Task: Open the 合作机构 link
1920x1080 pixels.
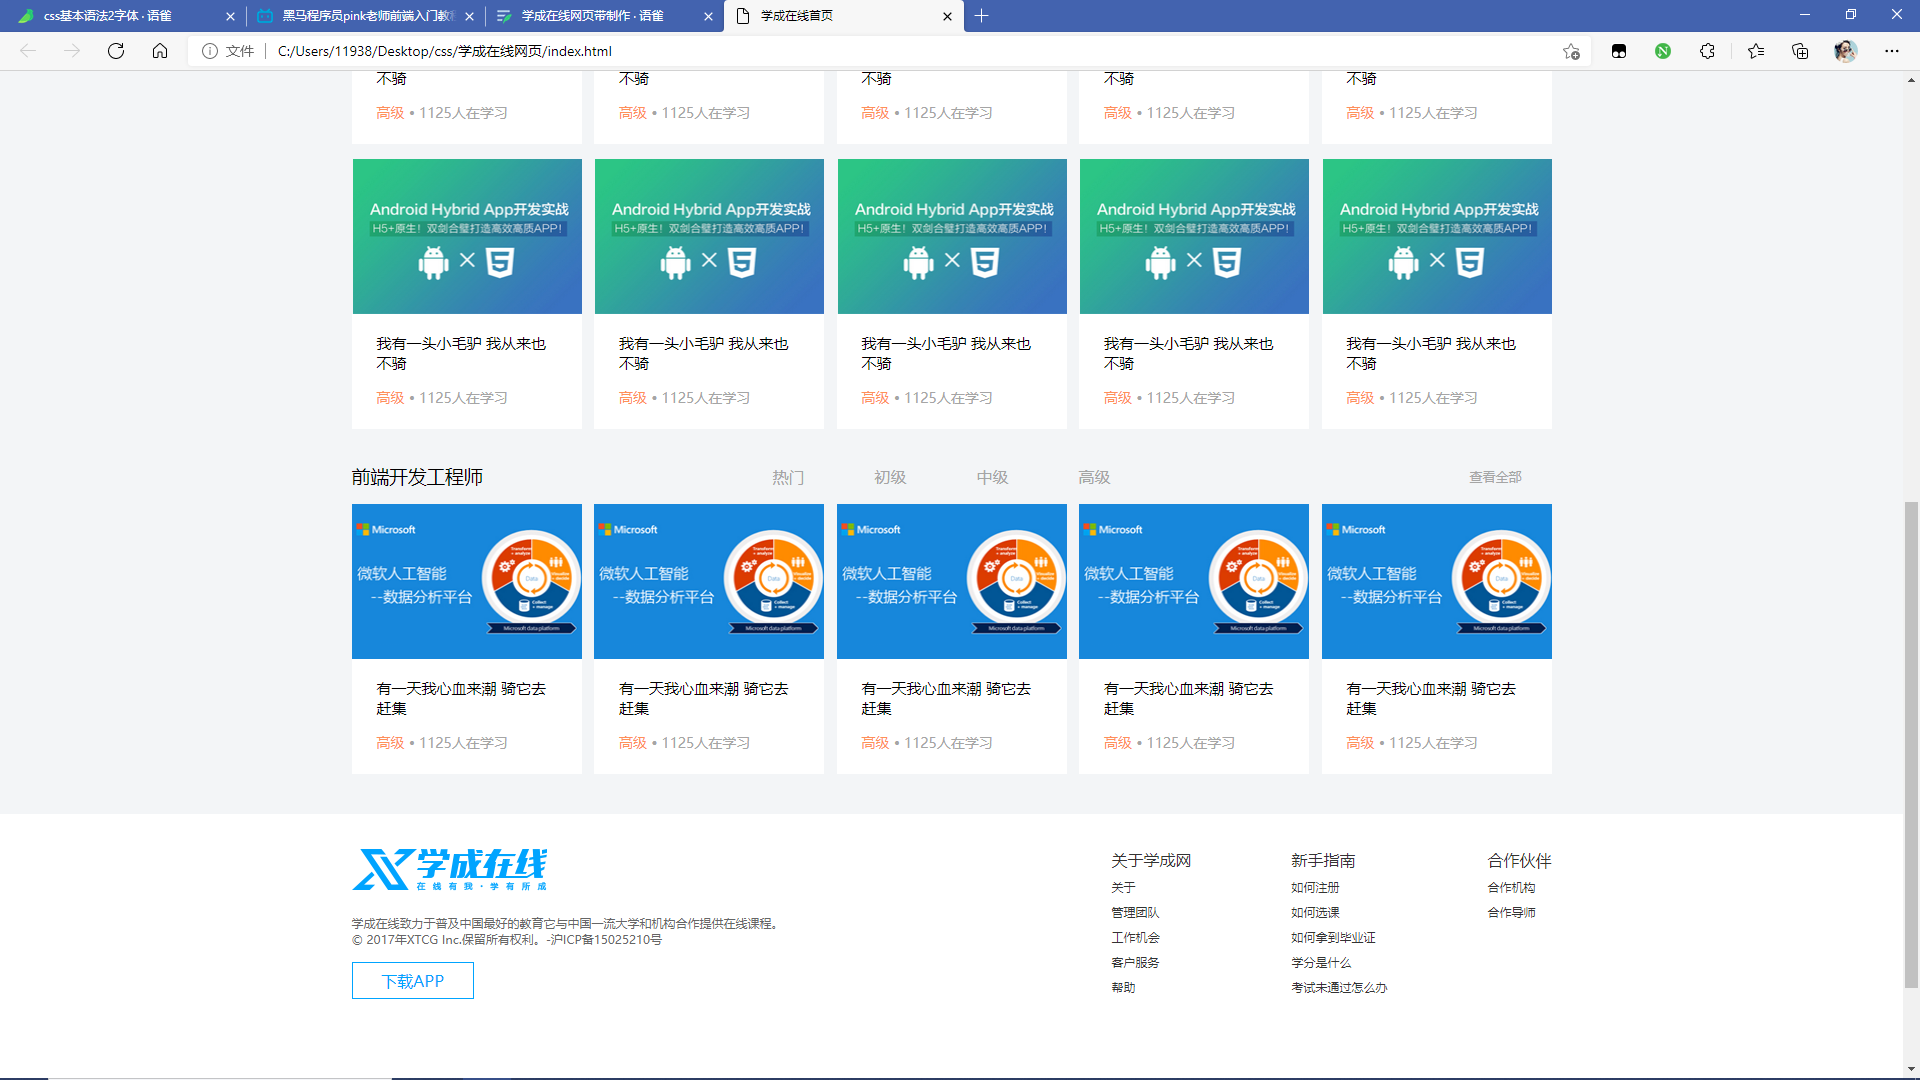Action: point(1511,888)
